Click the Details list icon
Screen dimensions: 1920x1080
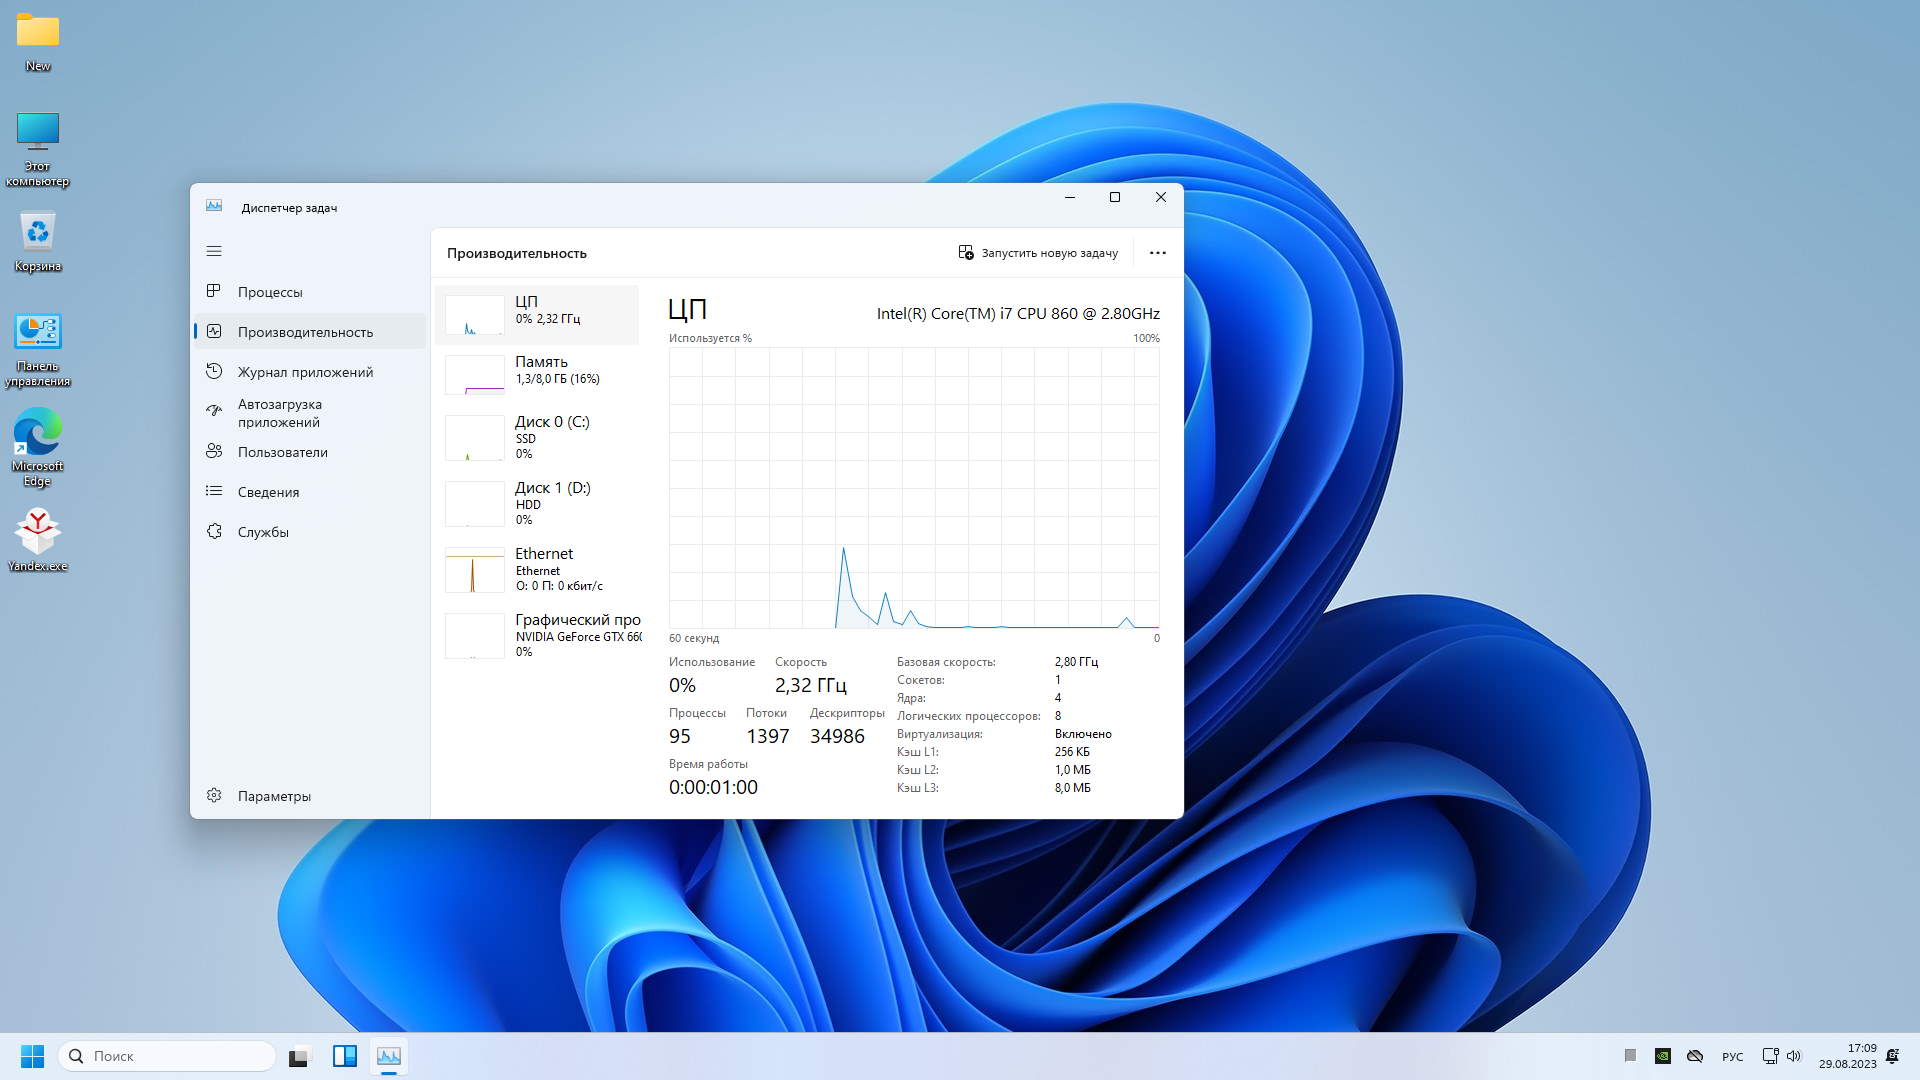[214, 491]
